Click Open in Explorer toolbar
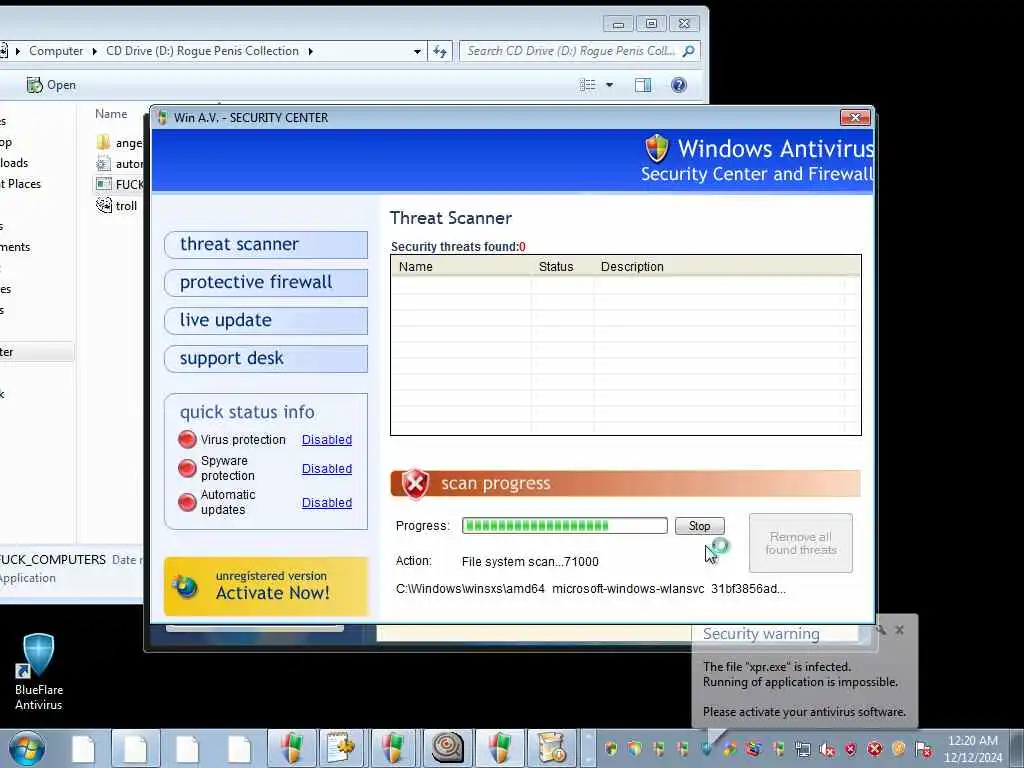Image resolution: width=1024 pixels, height=768 pixels. click(x=52, y=85)
